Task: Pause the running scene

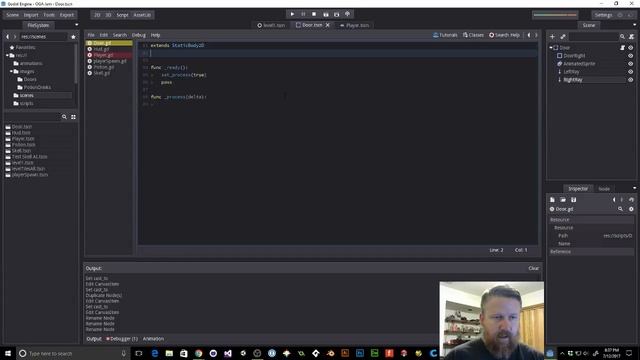Action: [303, 14]
